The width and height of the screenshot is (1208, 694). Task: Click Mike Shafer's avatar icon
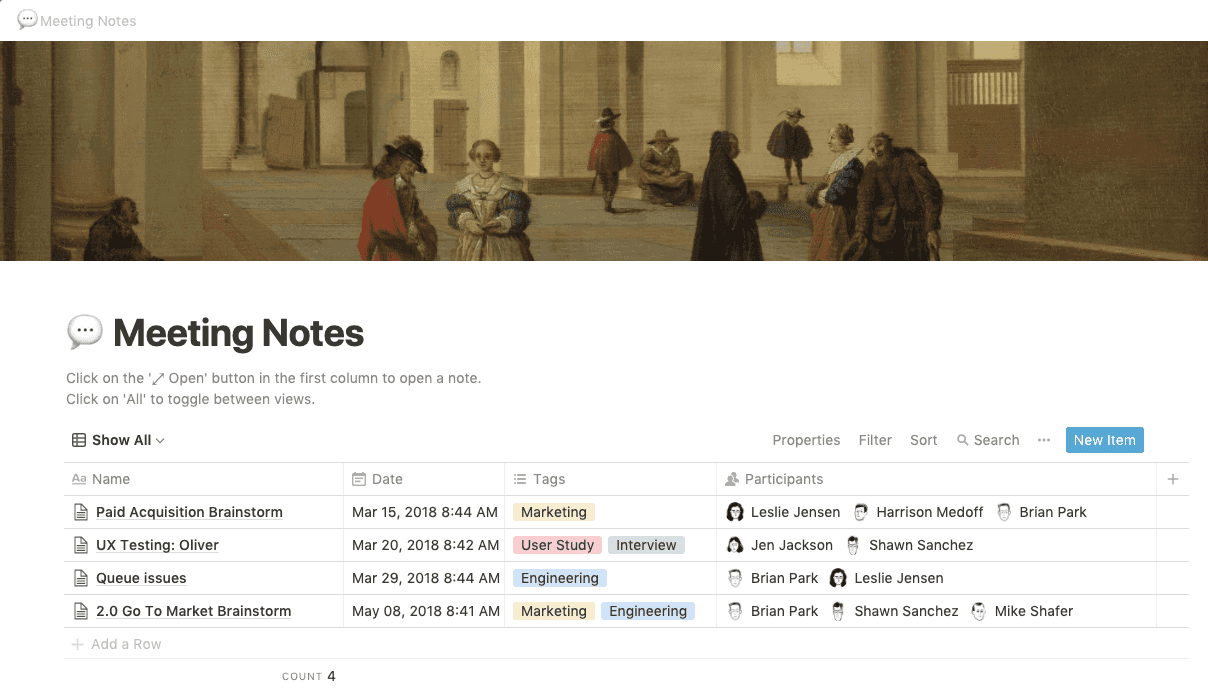point(979,611)
